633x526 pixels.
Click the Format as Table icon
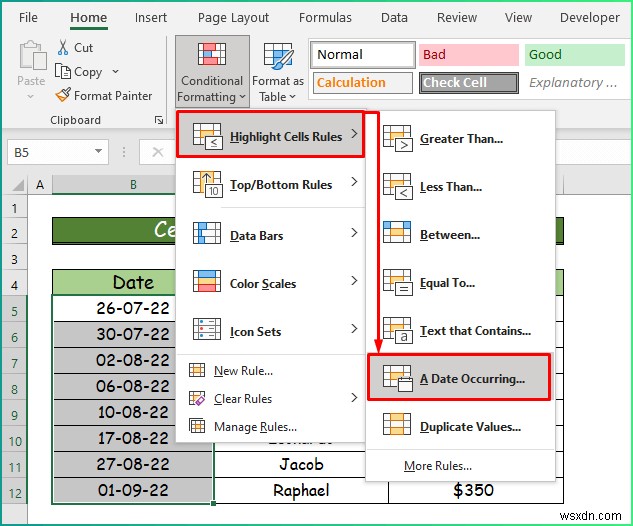click(278, 55)
